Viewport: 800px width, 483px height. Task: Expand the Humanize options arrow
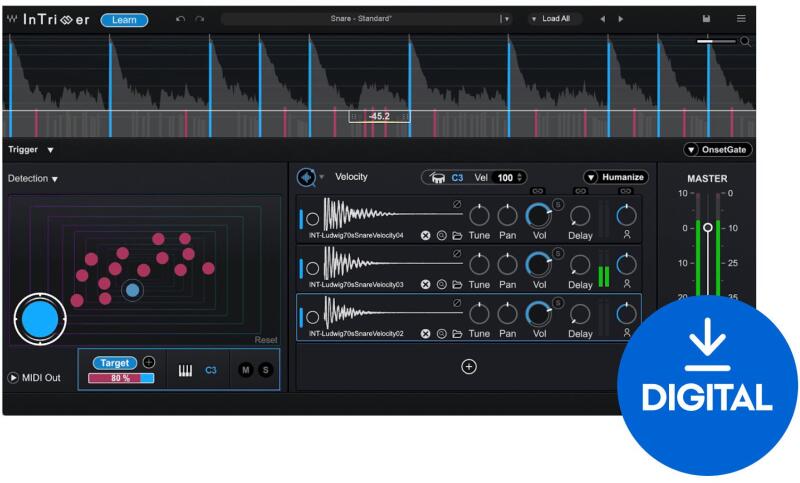tap(591, 177)
